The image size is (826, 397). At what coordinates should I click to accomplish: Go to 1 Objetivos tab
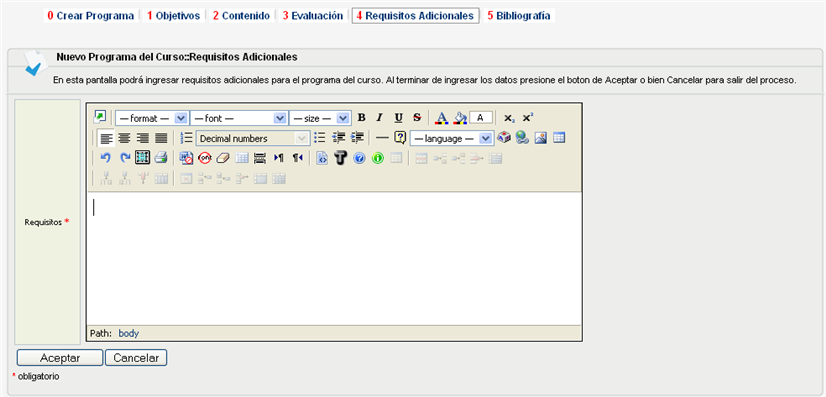(x=173, y=16)
